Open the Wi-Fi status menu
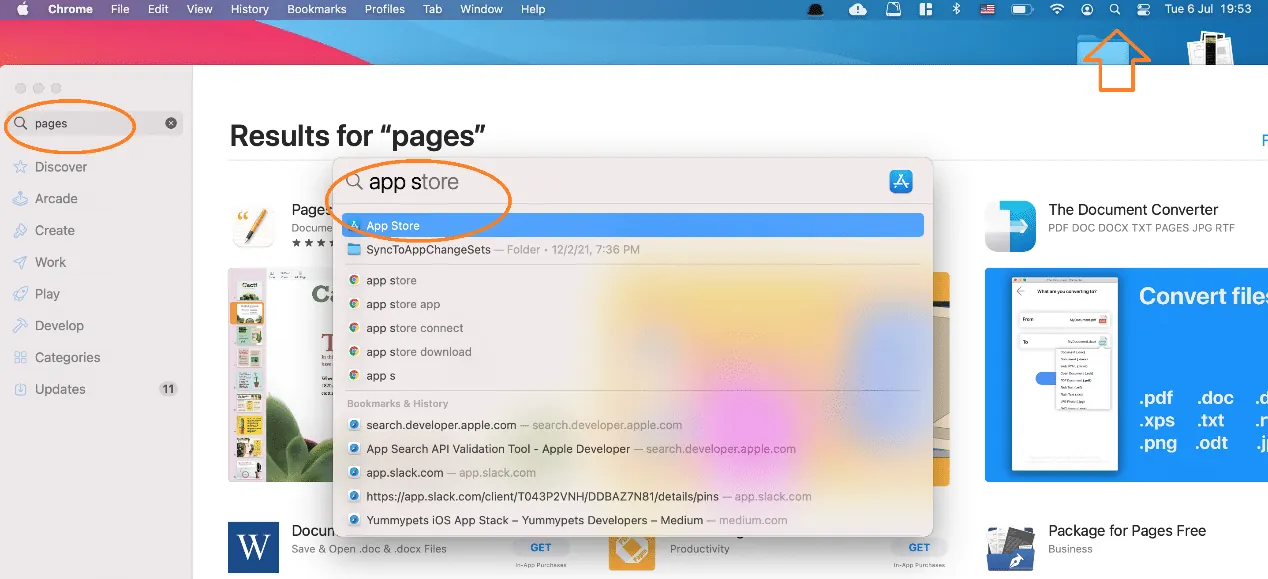 [x=1057, y=9]
